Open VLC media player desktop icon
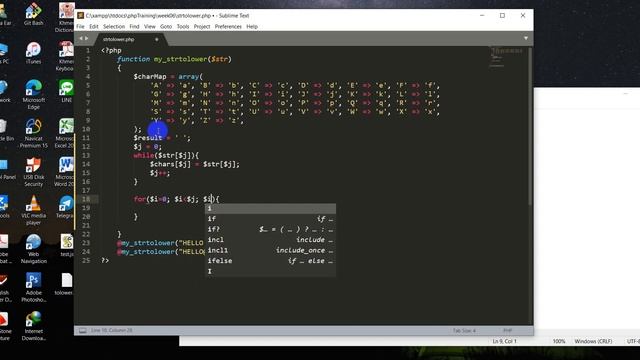This screenshot has width=640, height=360. coord(33,210)
